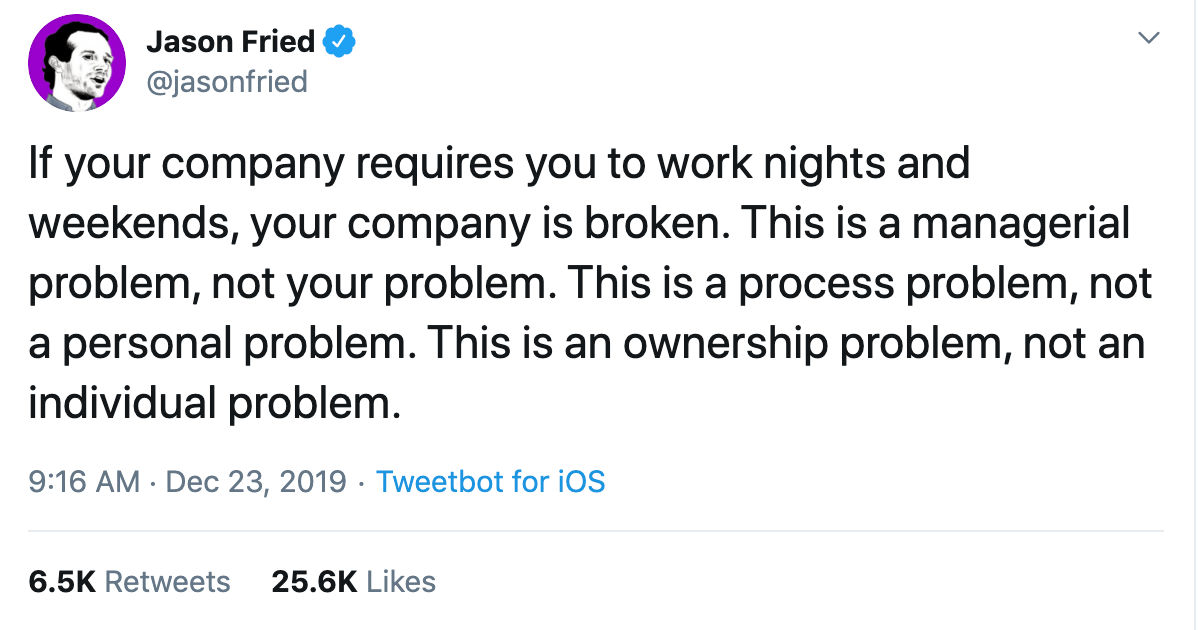The height and width of the screenshot is (630, 1198).
Task: Open Jason Fried's profile avatar
Action: pos(77,63)
